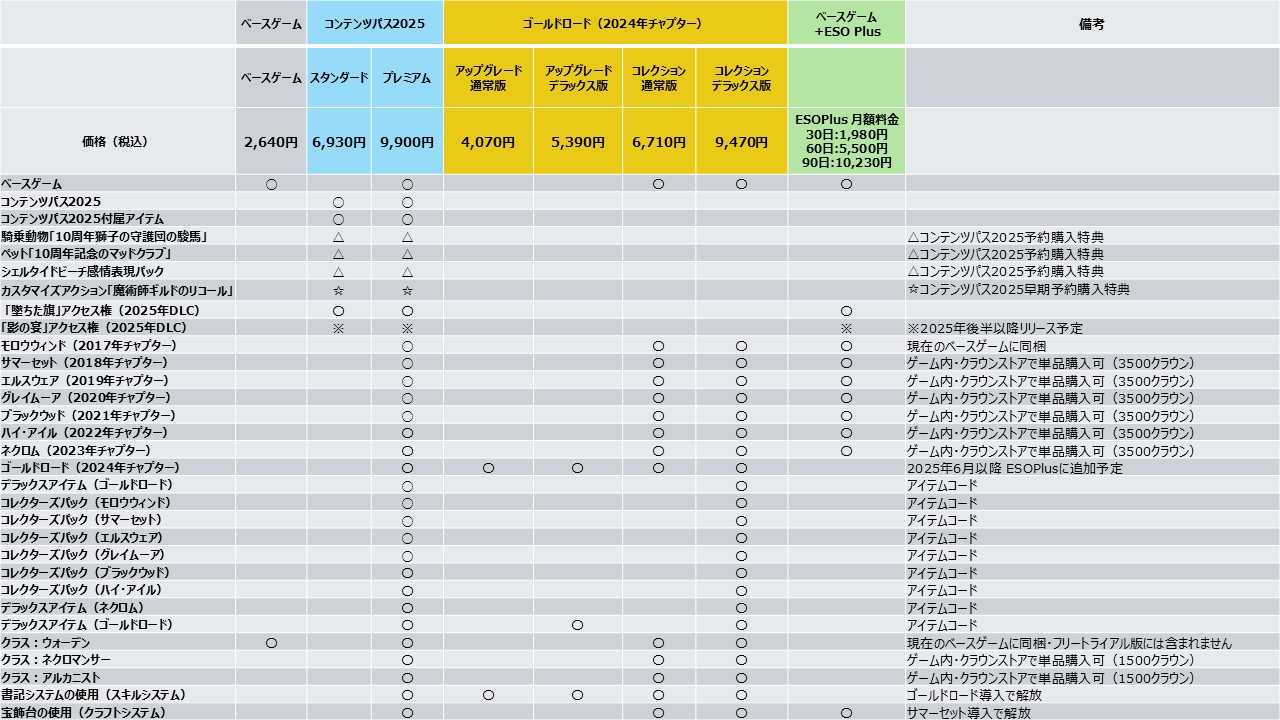1280x720 pixels.
Task: Select the "サマーセット（2018年チャプター）" row label
Action: click(x=85, y=363)
